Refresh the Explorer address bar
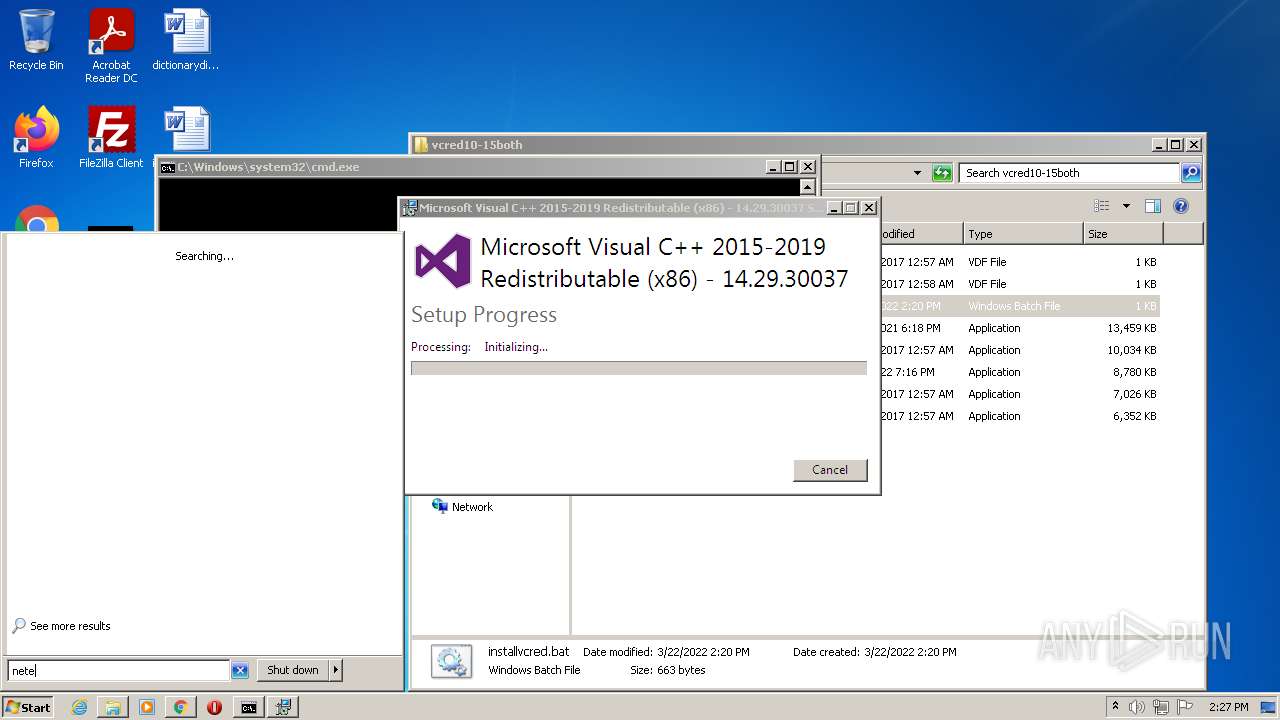This screenshot has width=1280, height=720. (942, 173)
